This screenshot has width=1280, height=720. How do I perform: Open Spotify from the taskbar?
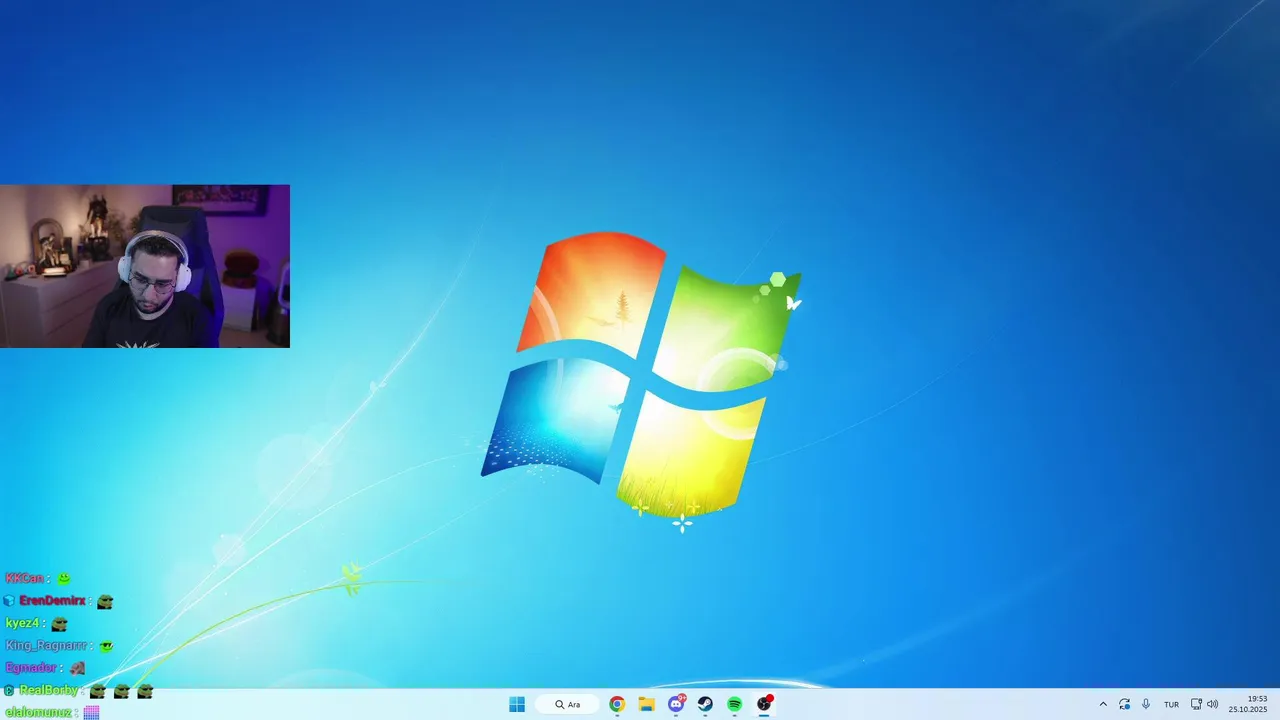735,704
